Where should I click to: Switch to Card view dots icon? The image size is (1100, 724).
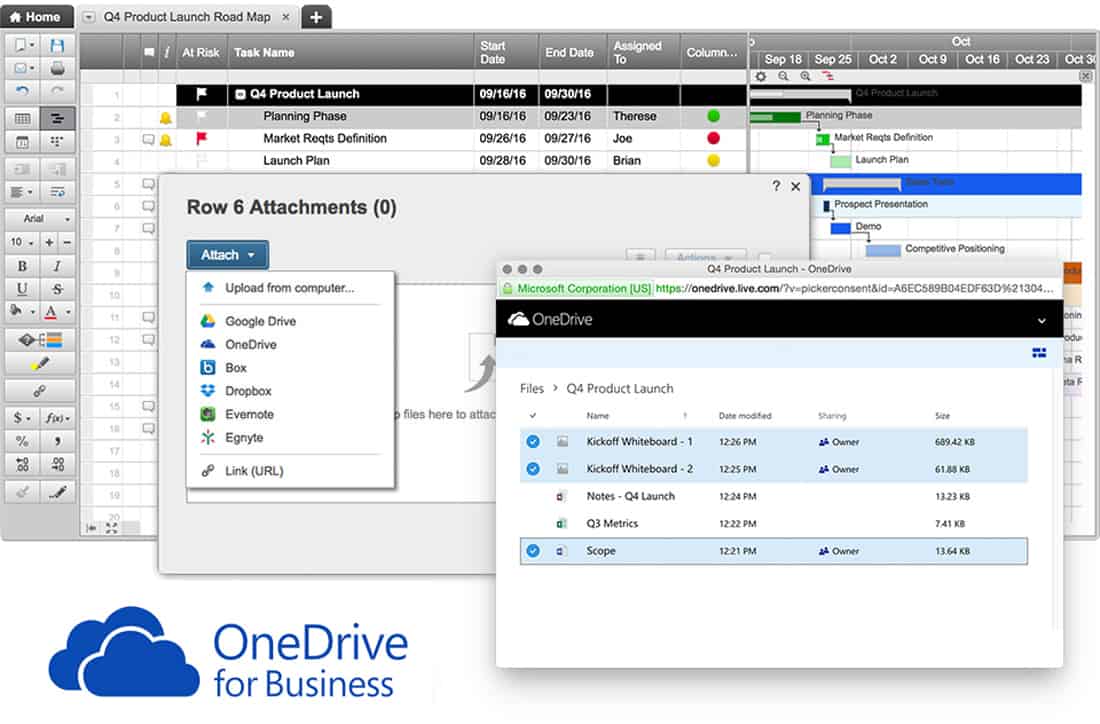point(57,142)
